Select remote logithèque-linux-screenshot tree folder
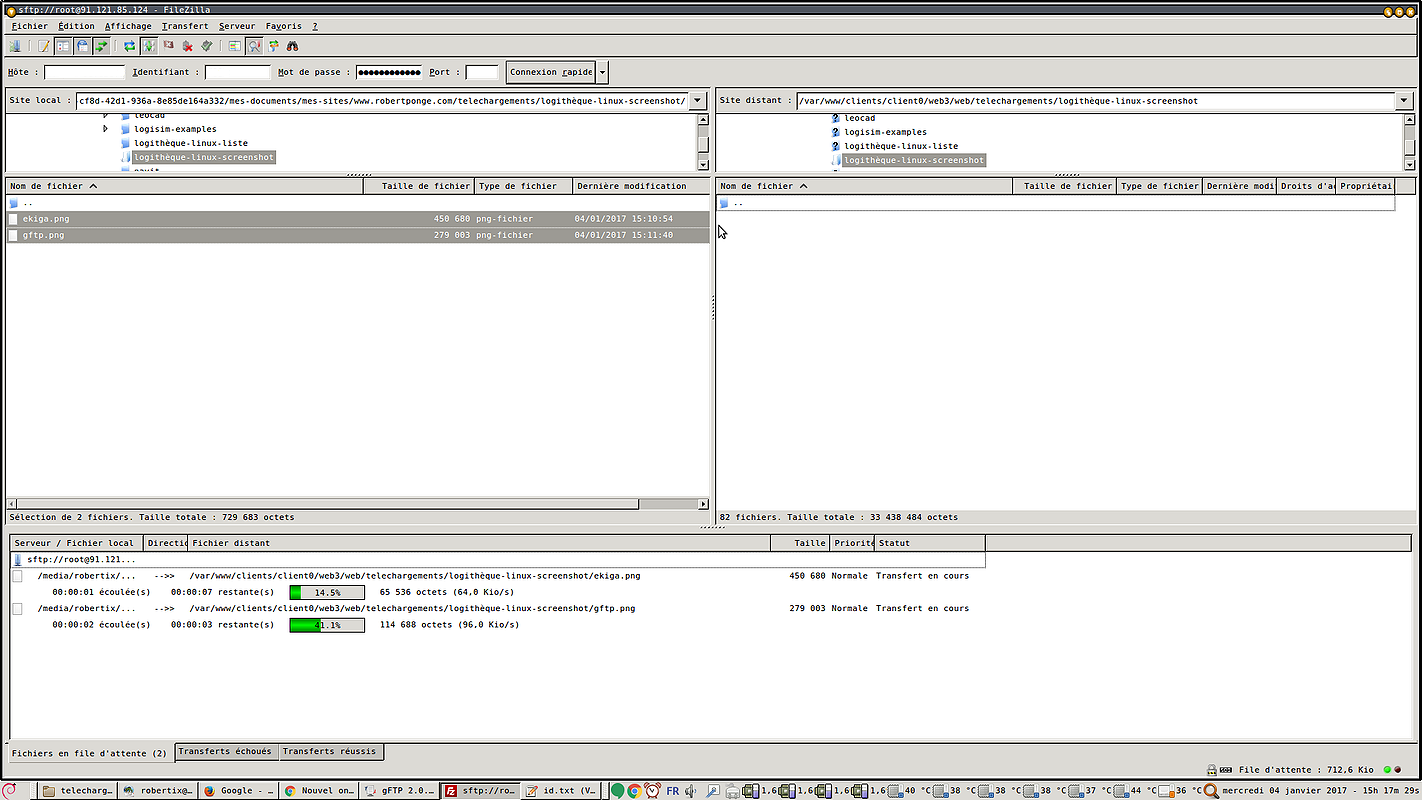Image resolution: width=1422 pixels, height=800 pixels. [x=914, y=160]
